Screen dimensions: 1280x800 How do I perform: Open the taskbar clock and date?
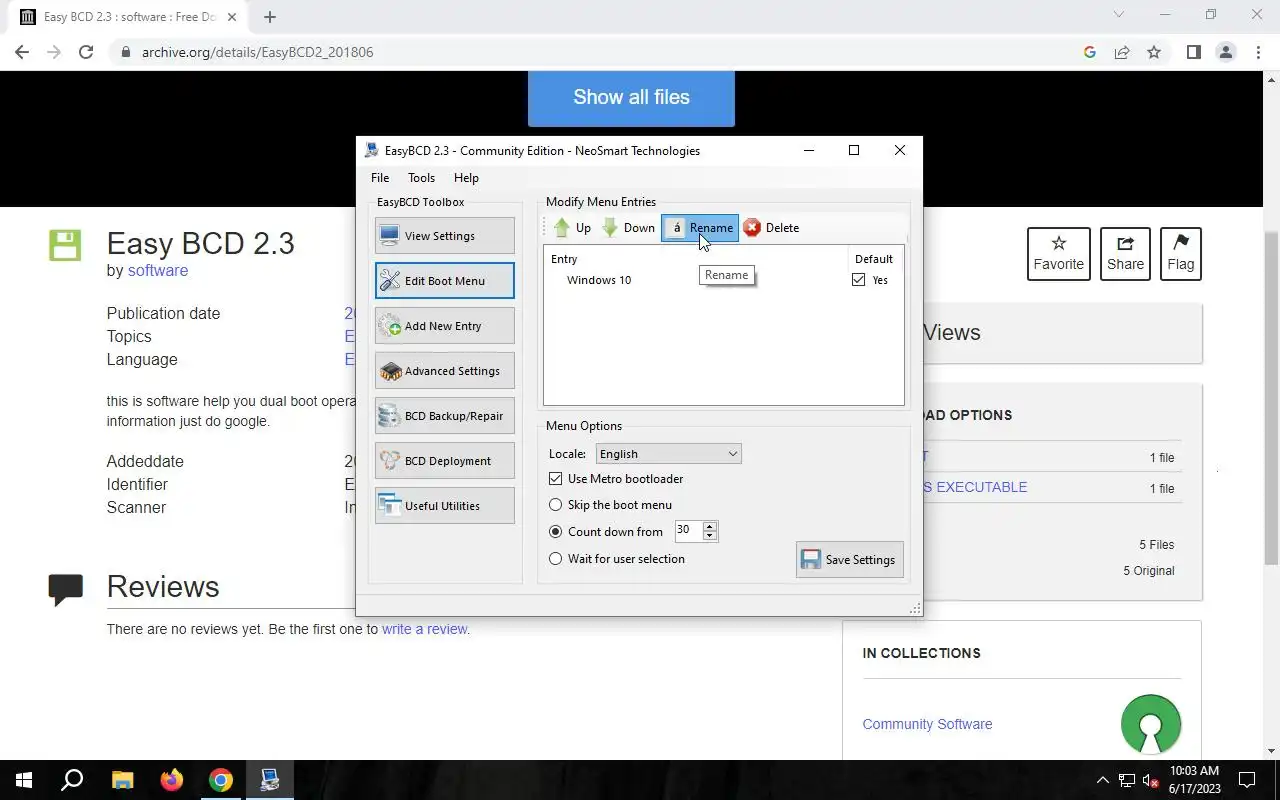(x=1195, y=780)
